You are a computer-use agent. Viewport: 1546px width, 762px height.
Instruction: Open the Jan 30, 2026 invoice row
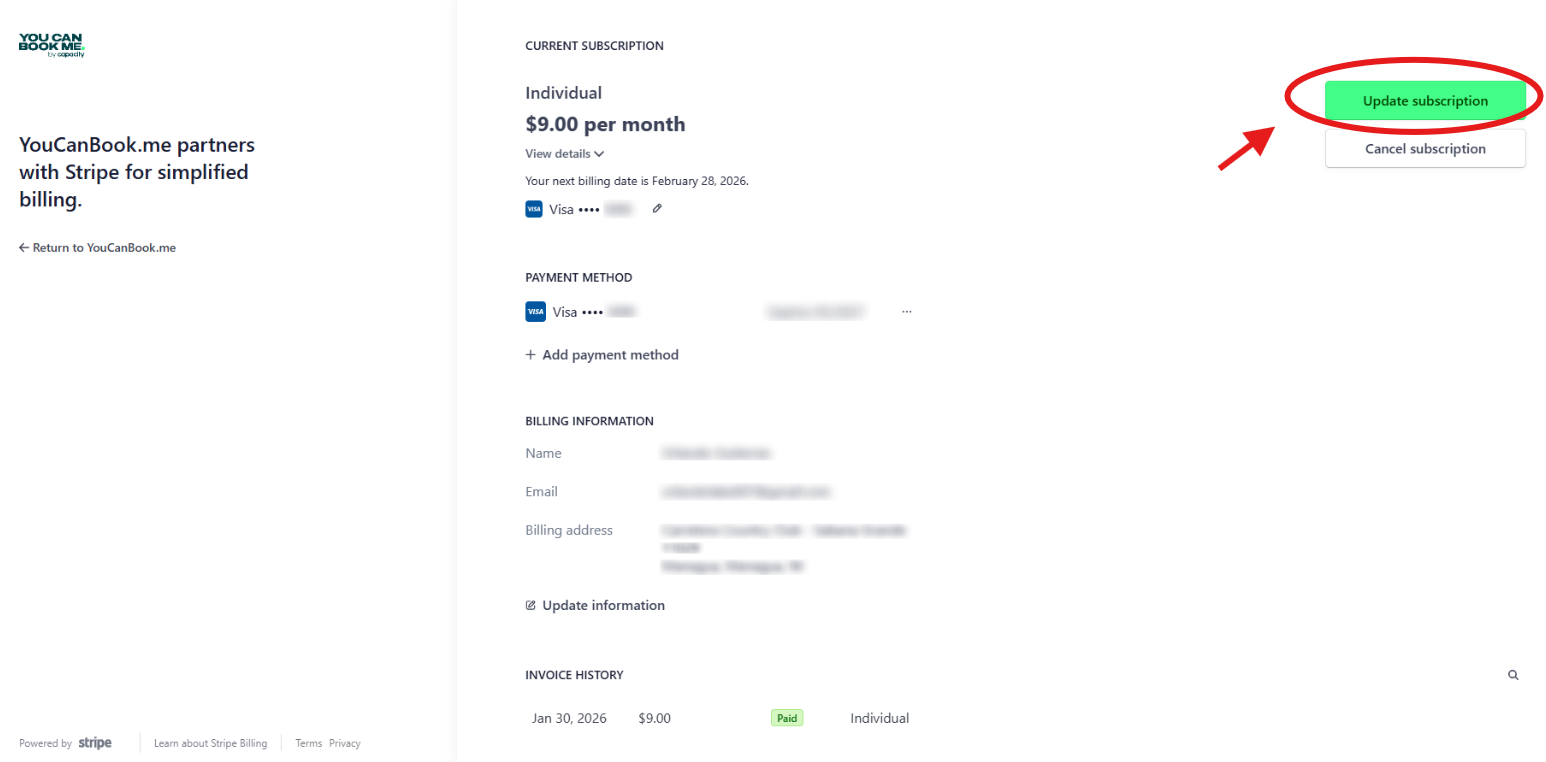click(569, 718)
